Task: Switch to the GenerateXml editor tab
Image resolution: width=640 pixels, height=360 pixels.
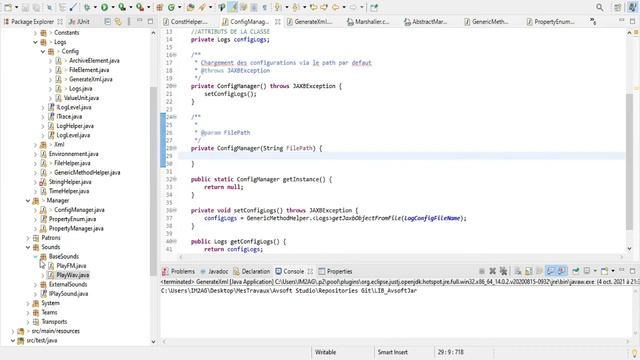Action: tap(309, 22)
